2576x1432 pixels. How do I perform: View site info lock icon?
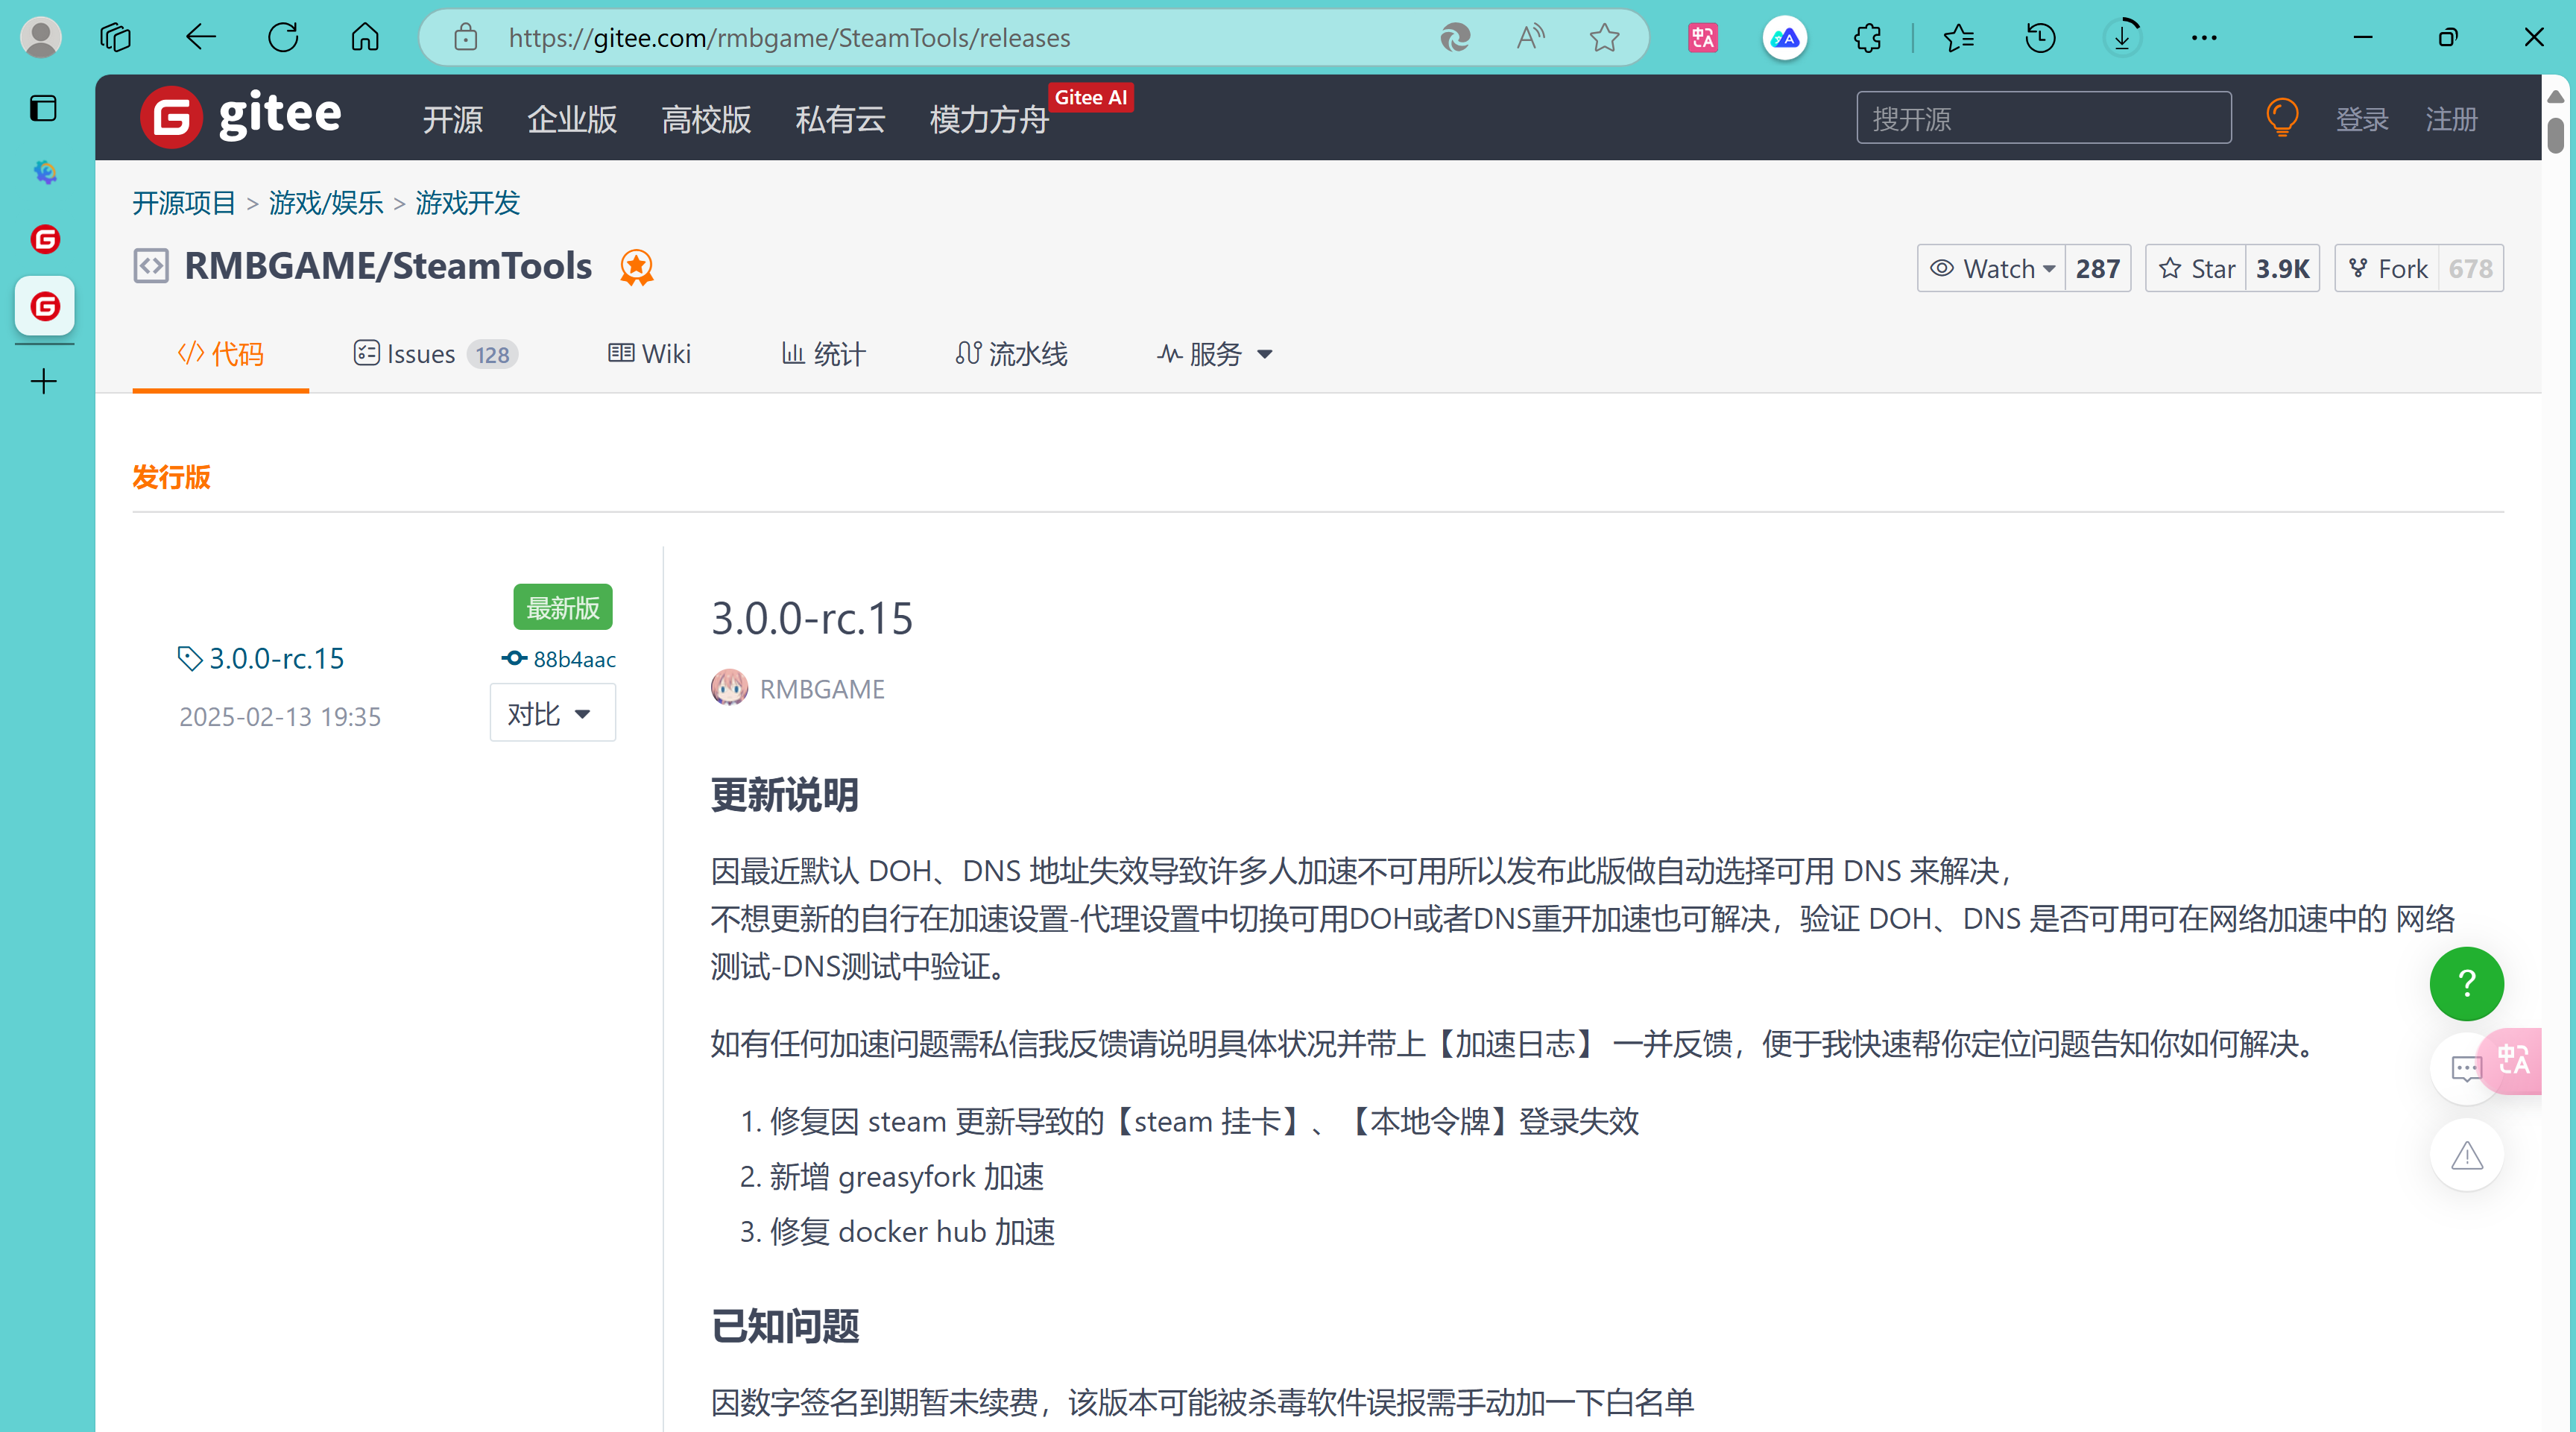point(466,38)
